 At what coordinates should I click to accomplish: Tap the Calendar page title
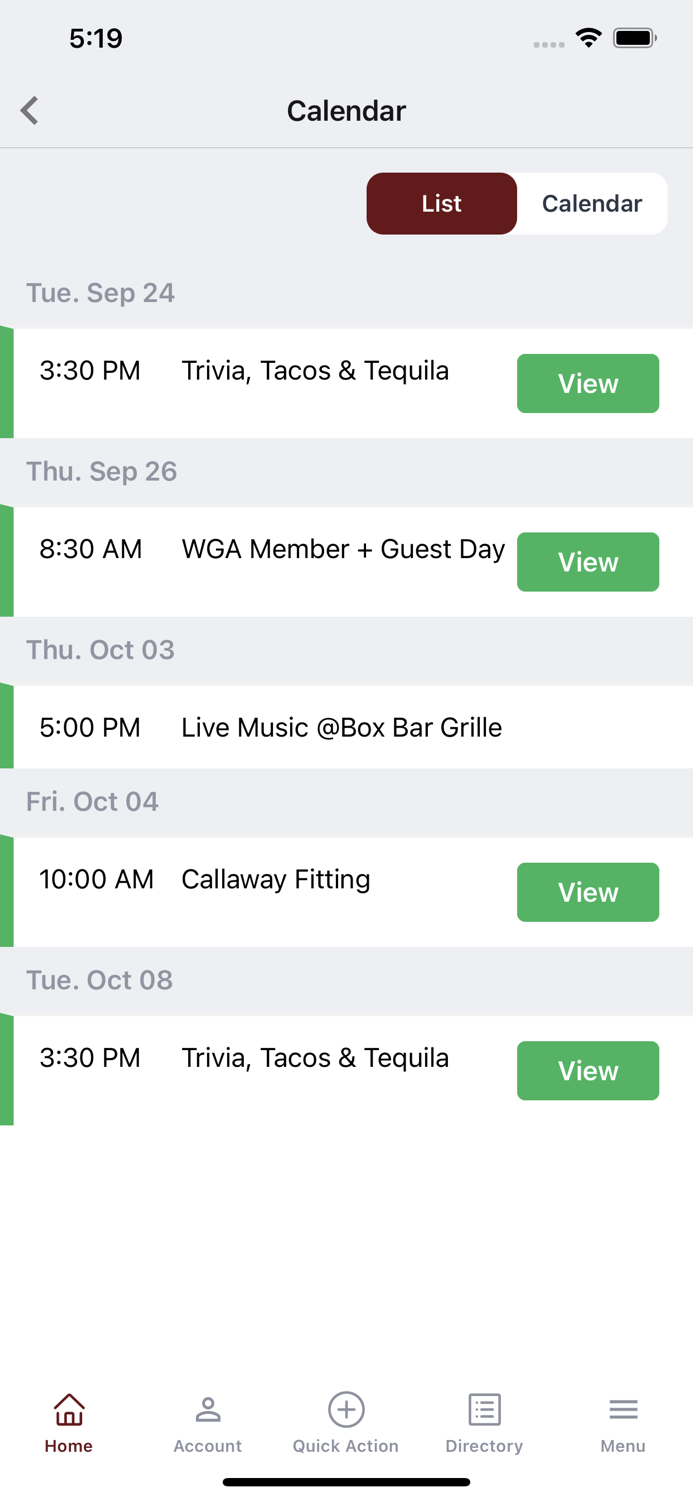[346, 110]
